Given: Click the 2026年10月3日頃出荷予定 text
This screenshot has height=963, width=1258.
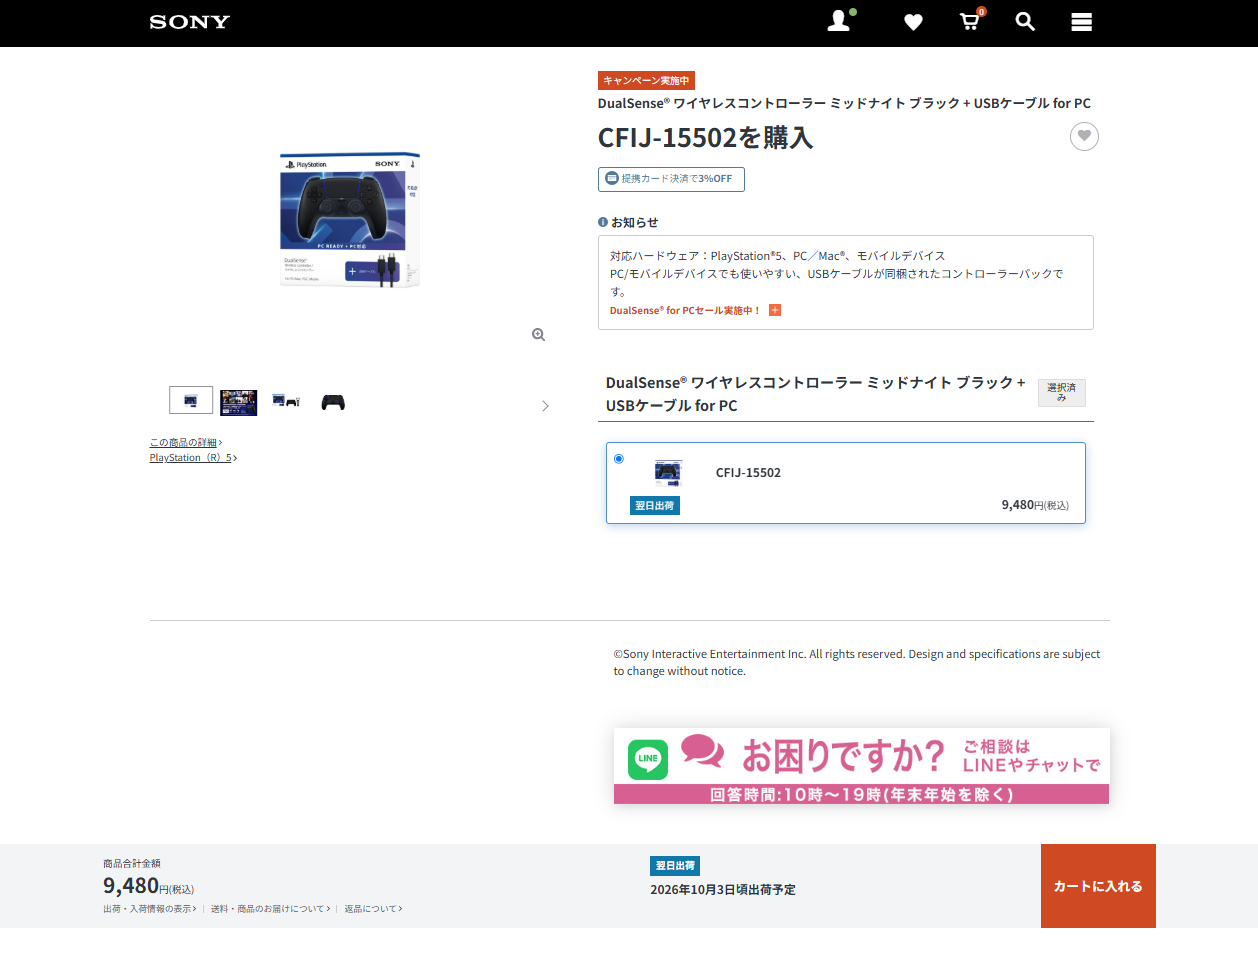Looking at the screenshot, I should [723, 889].
